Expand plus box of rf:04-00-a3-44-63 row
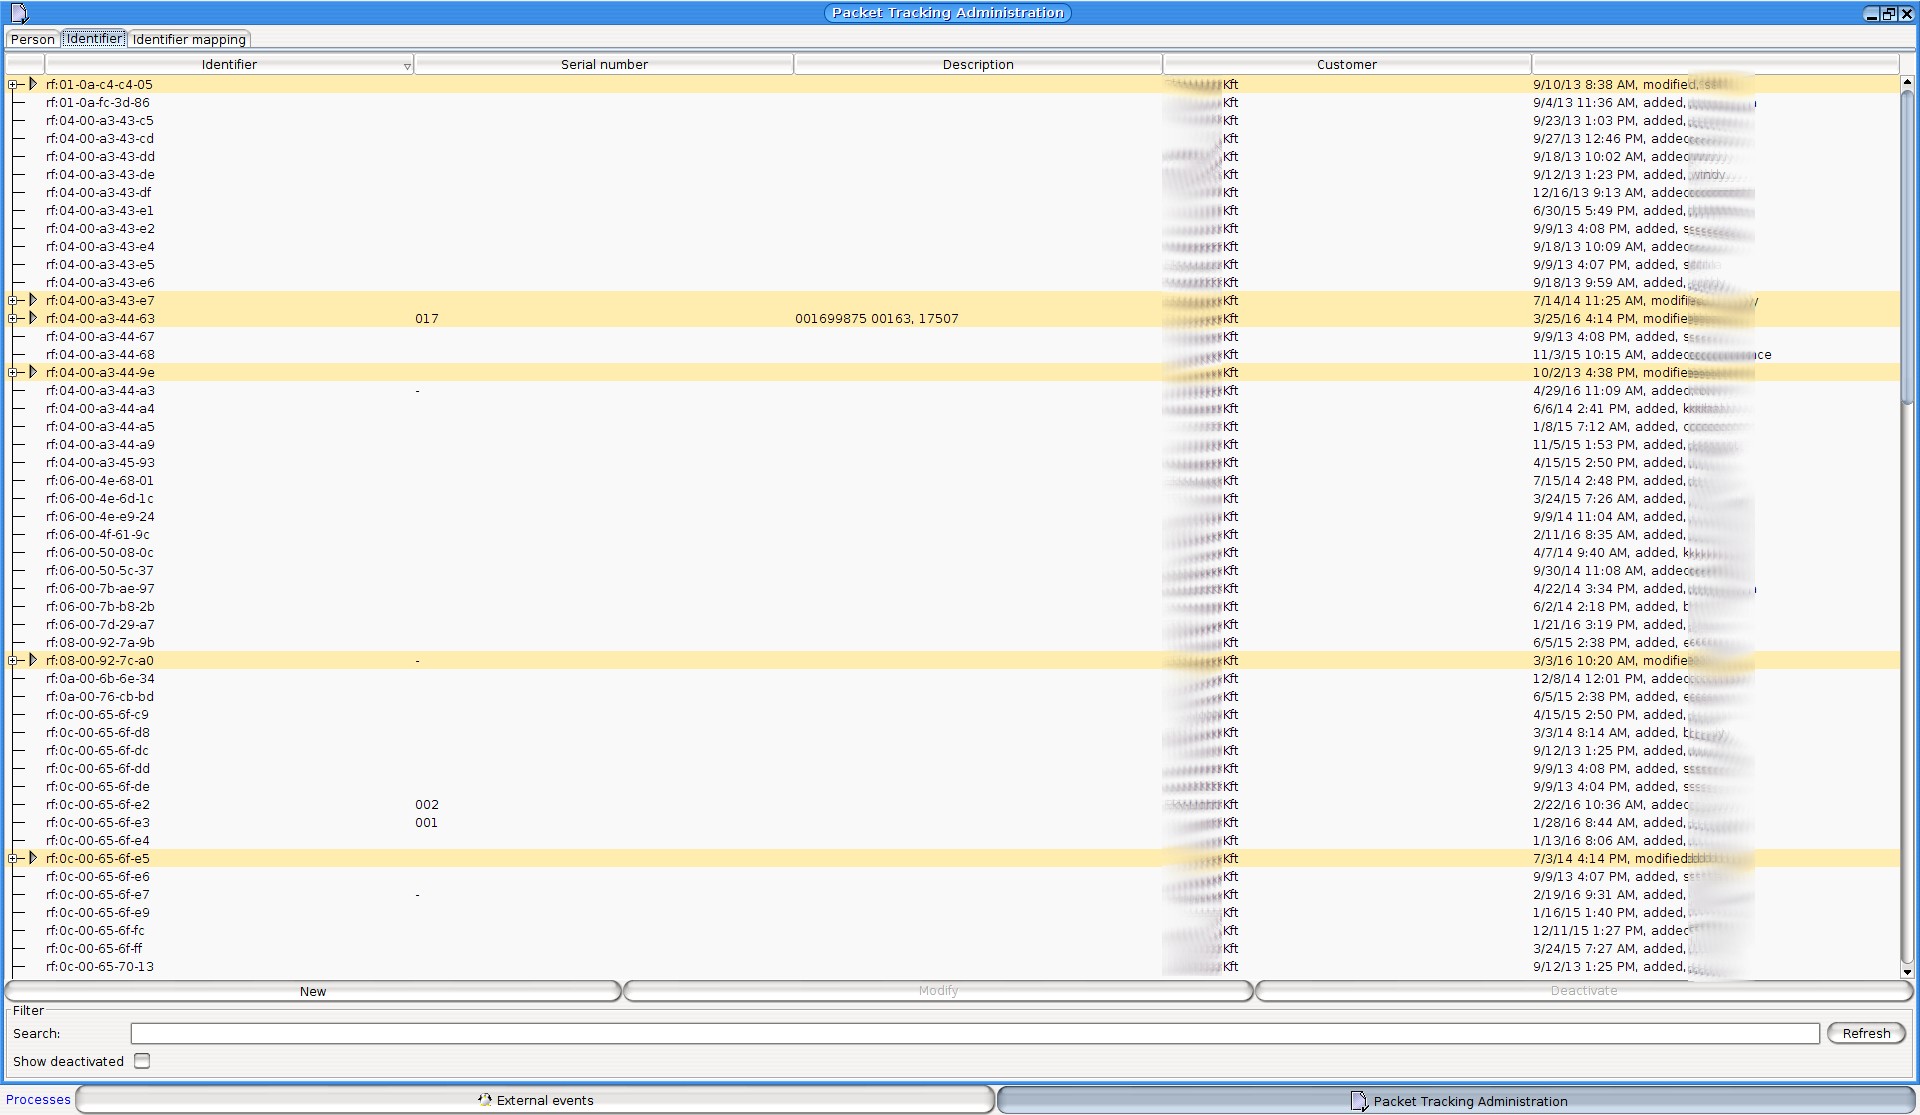This screenshot has height=1115, width=1920. [13, 318]
